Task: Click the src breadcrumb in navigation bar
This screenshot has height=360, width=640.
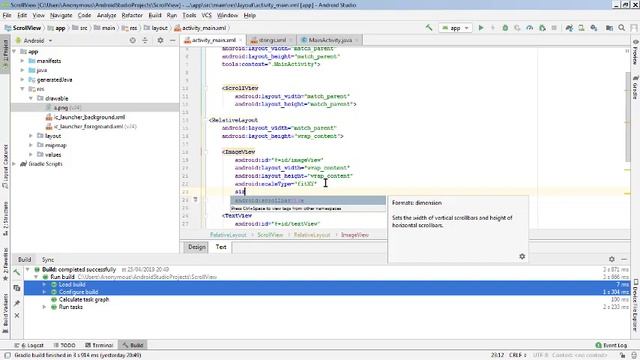Action: coord(80,28)
